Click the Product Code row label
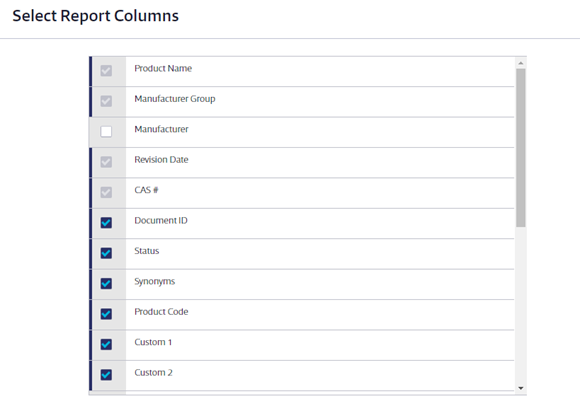Screen dimensions: 580x406 [x=161, y=312]
